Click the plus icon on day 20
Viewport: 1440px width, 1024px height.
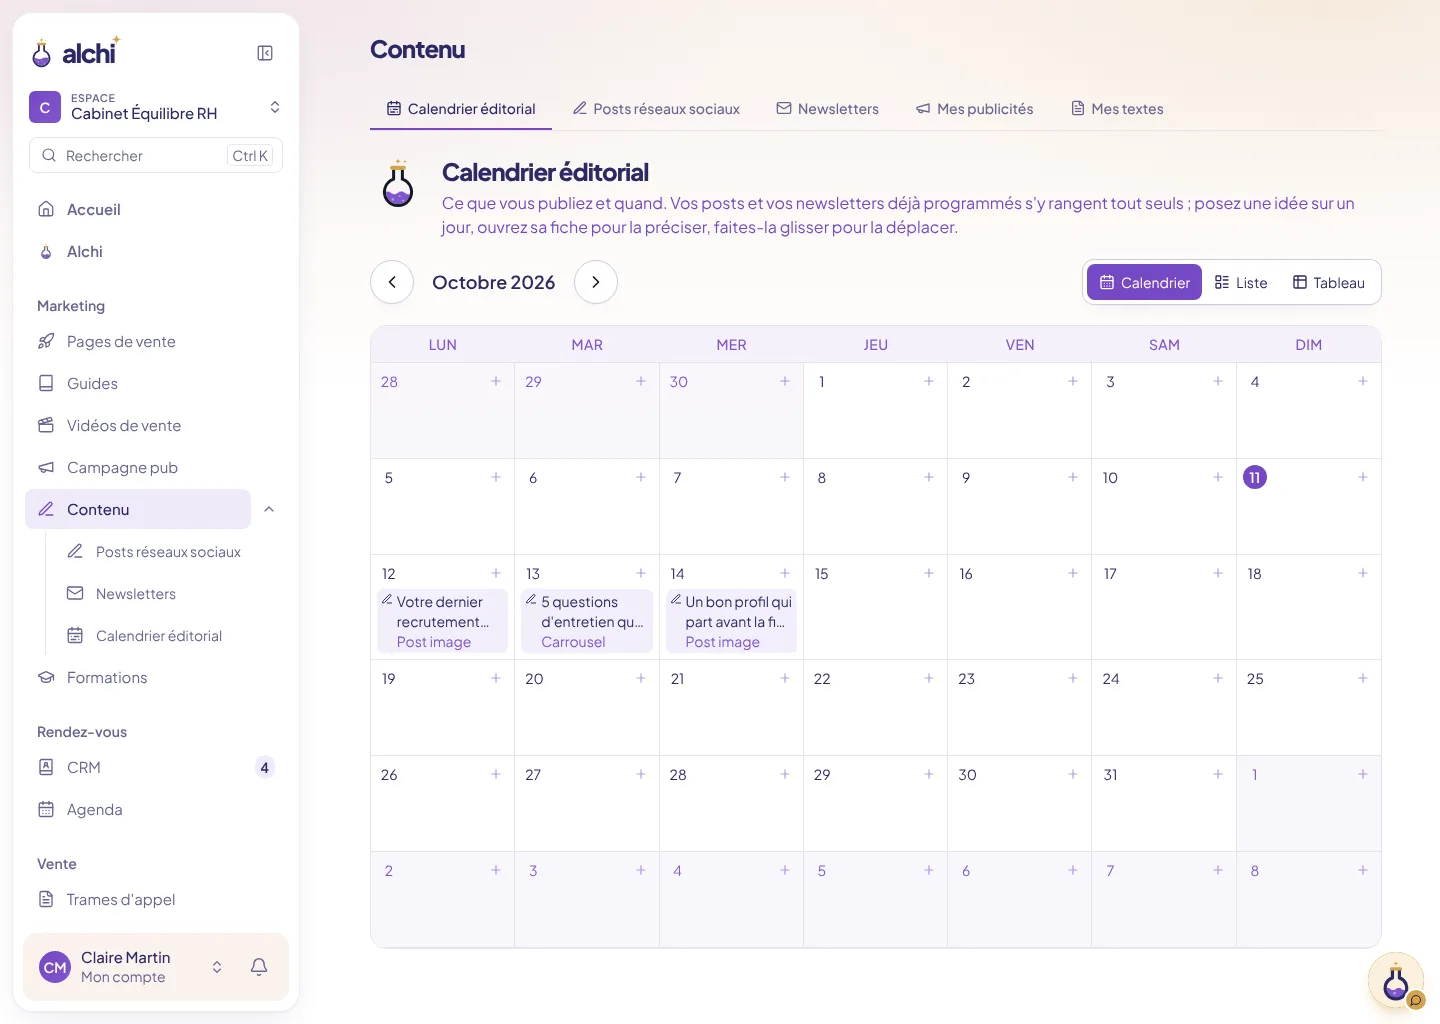point(641,679)
